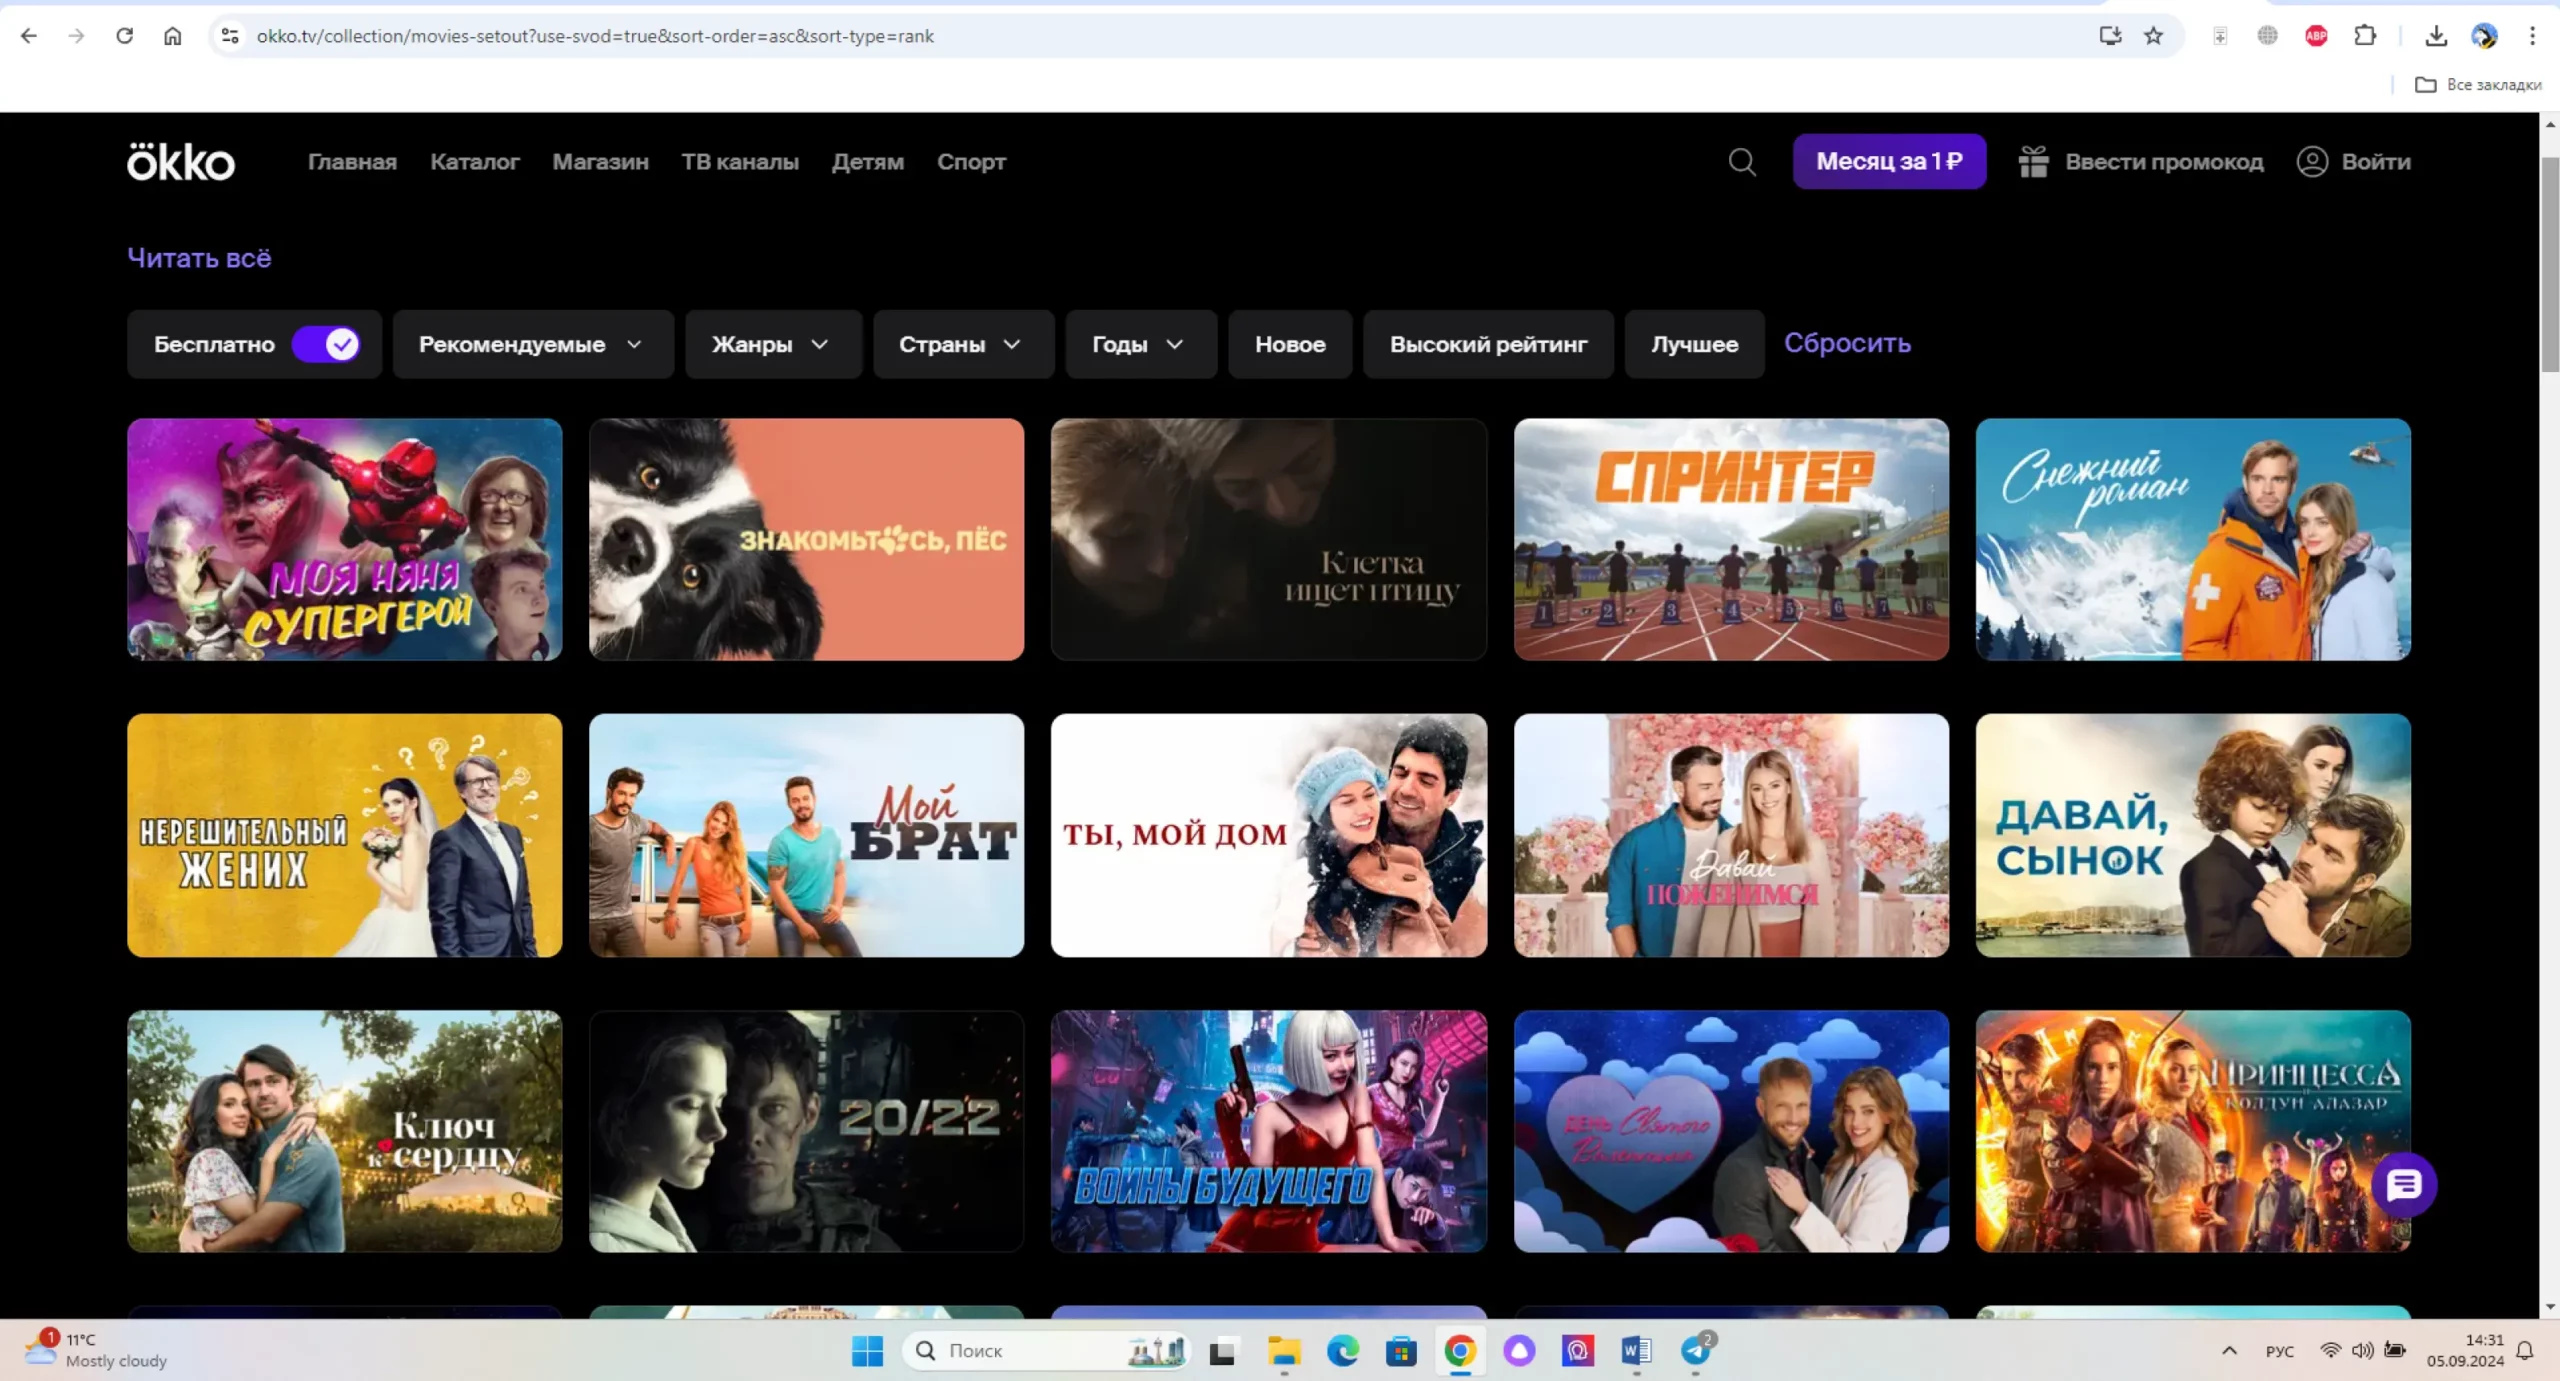Open the ТВ каналы section

(x=740, y=162)
